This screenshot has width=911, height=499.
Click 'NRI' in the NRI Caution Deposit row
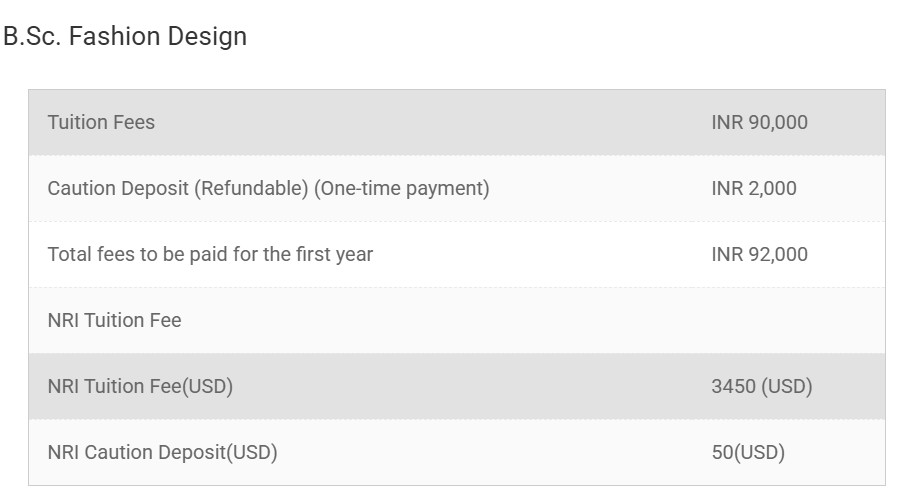[x=63, y=452]
